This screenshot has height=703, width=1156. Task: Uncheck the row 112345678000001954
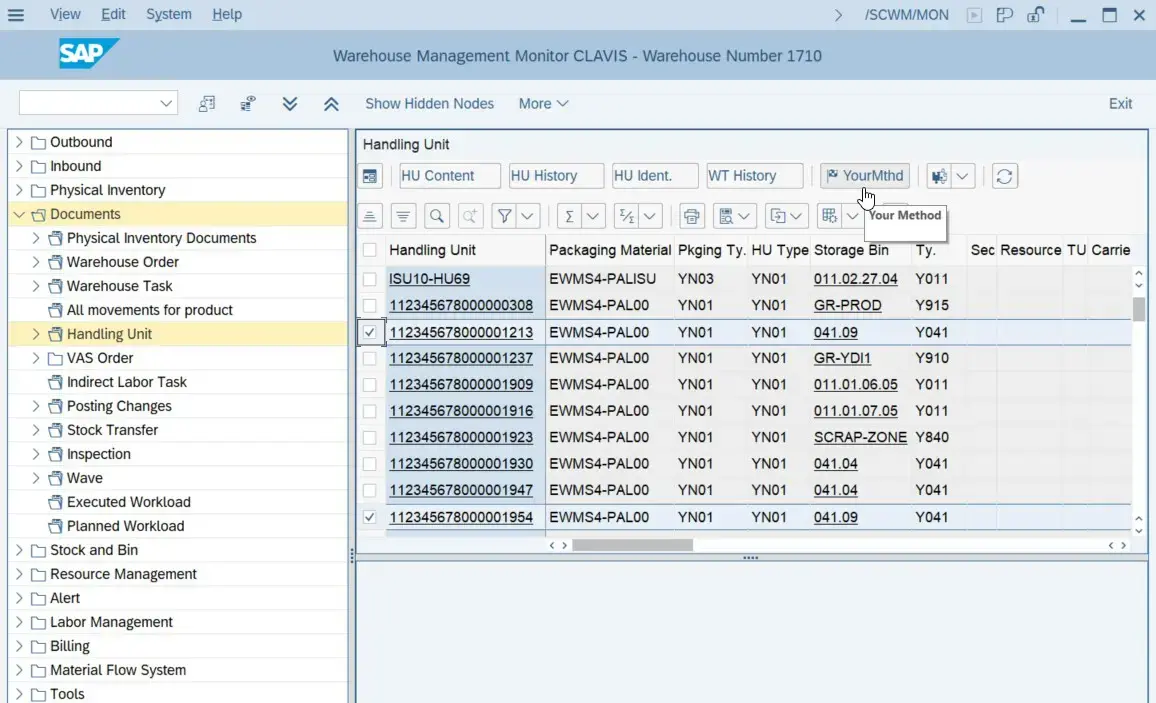tap(369, 517)
